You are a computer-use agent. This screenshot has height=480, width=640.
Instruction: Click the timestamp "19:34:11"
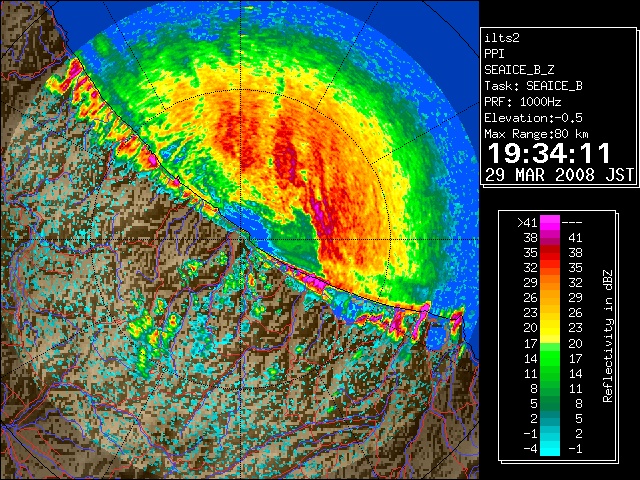click(549, 154)
